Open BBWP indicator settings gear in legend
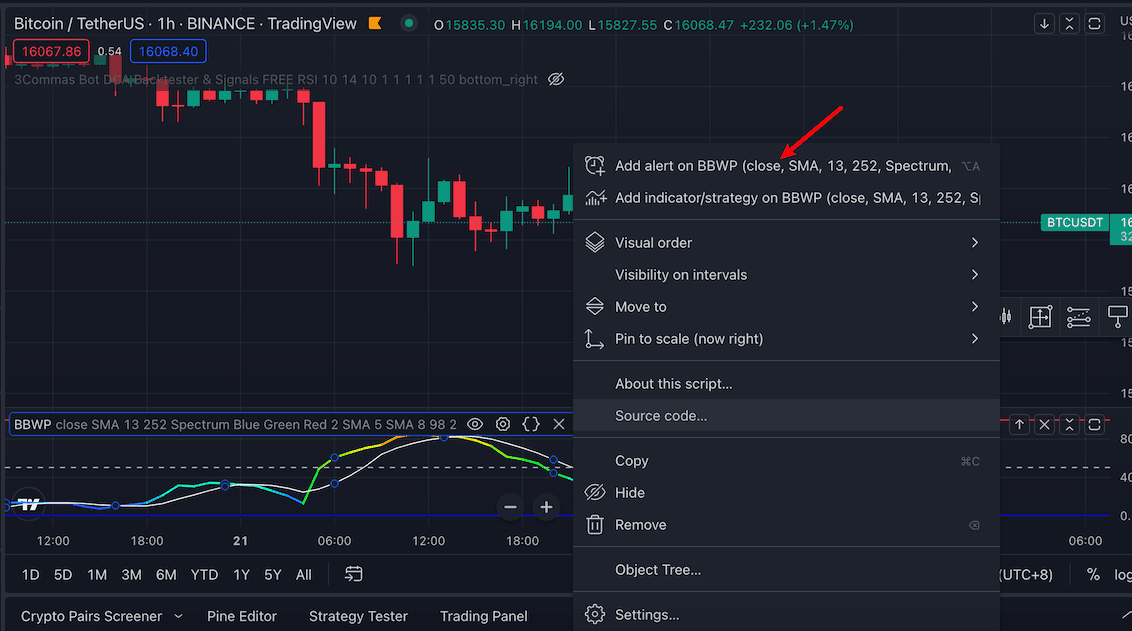 (503, 424)
